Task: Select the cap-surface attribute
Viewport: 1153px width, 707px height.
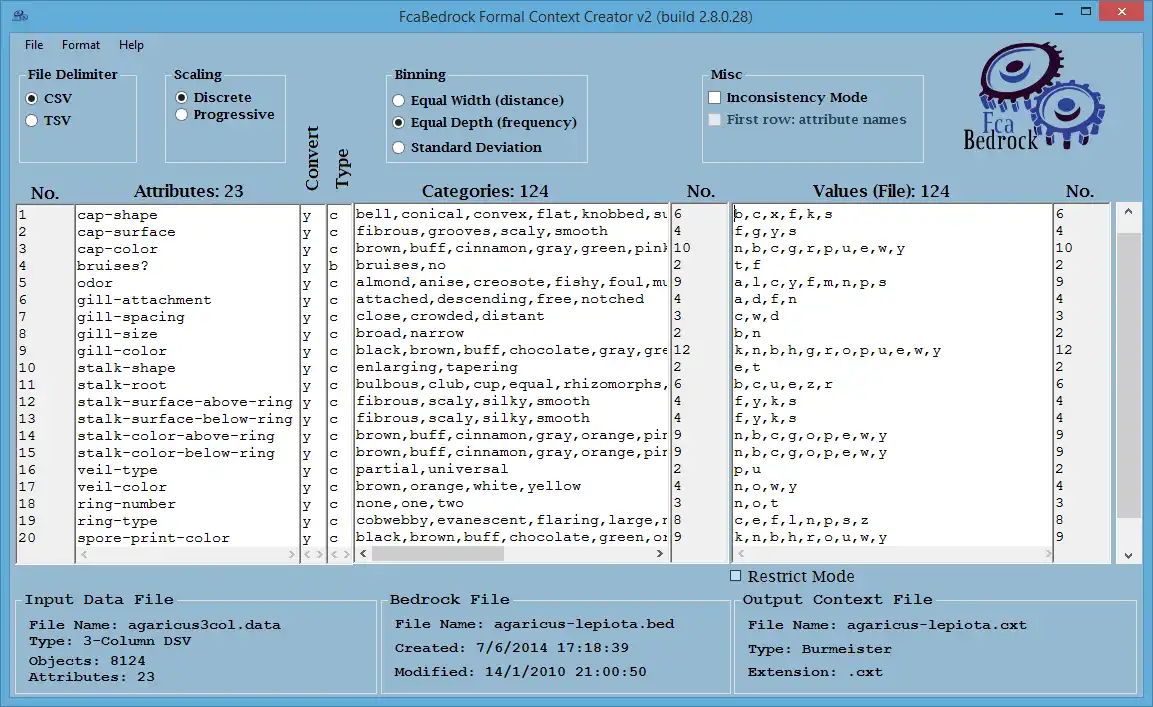Action: (126, 232)
